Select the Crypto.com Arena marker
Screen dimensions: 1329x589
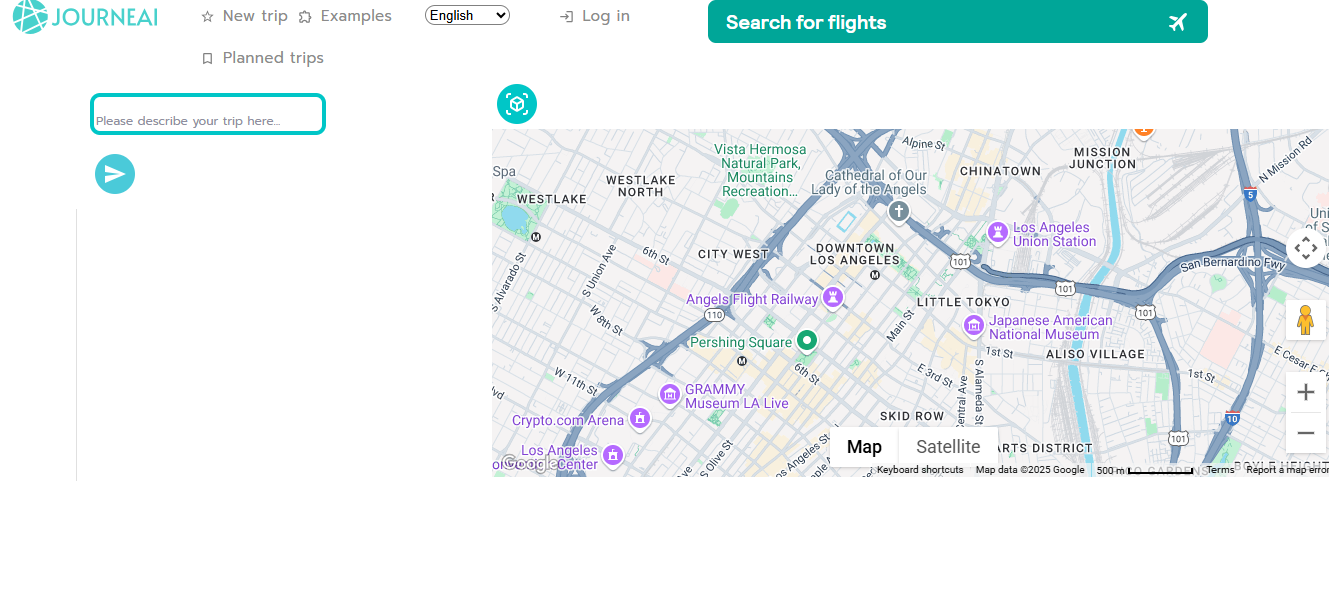click(640, 419)
